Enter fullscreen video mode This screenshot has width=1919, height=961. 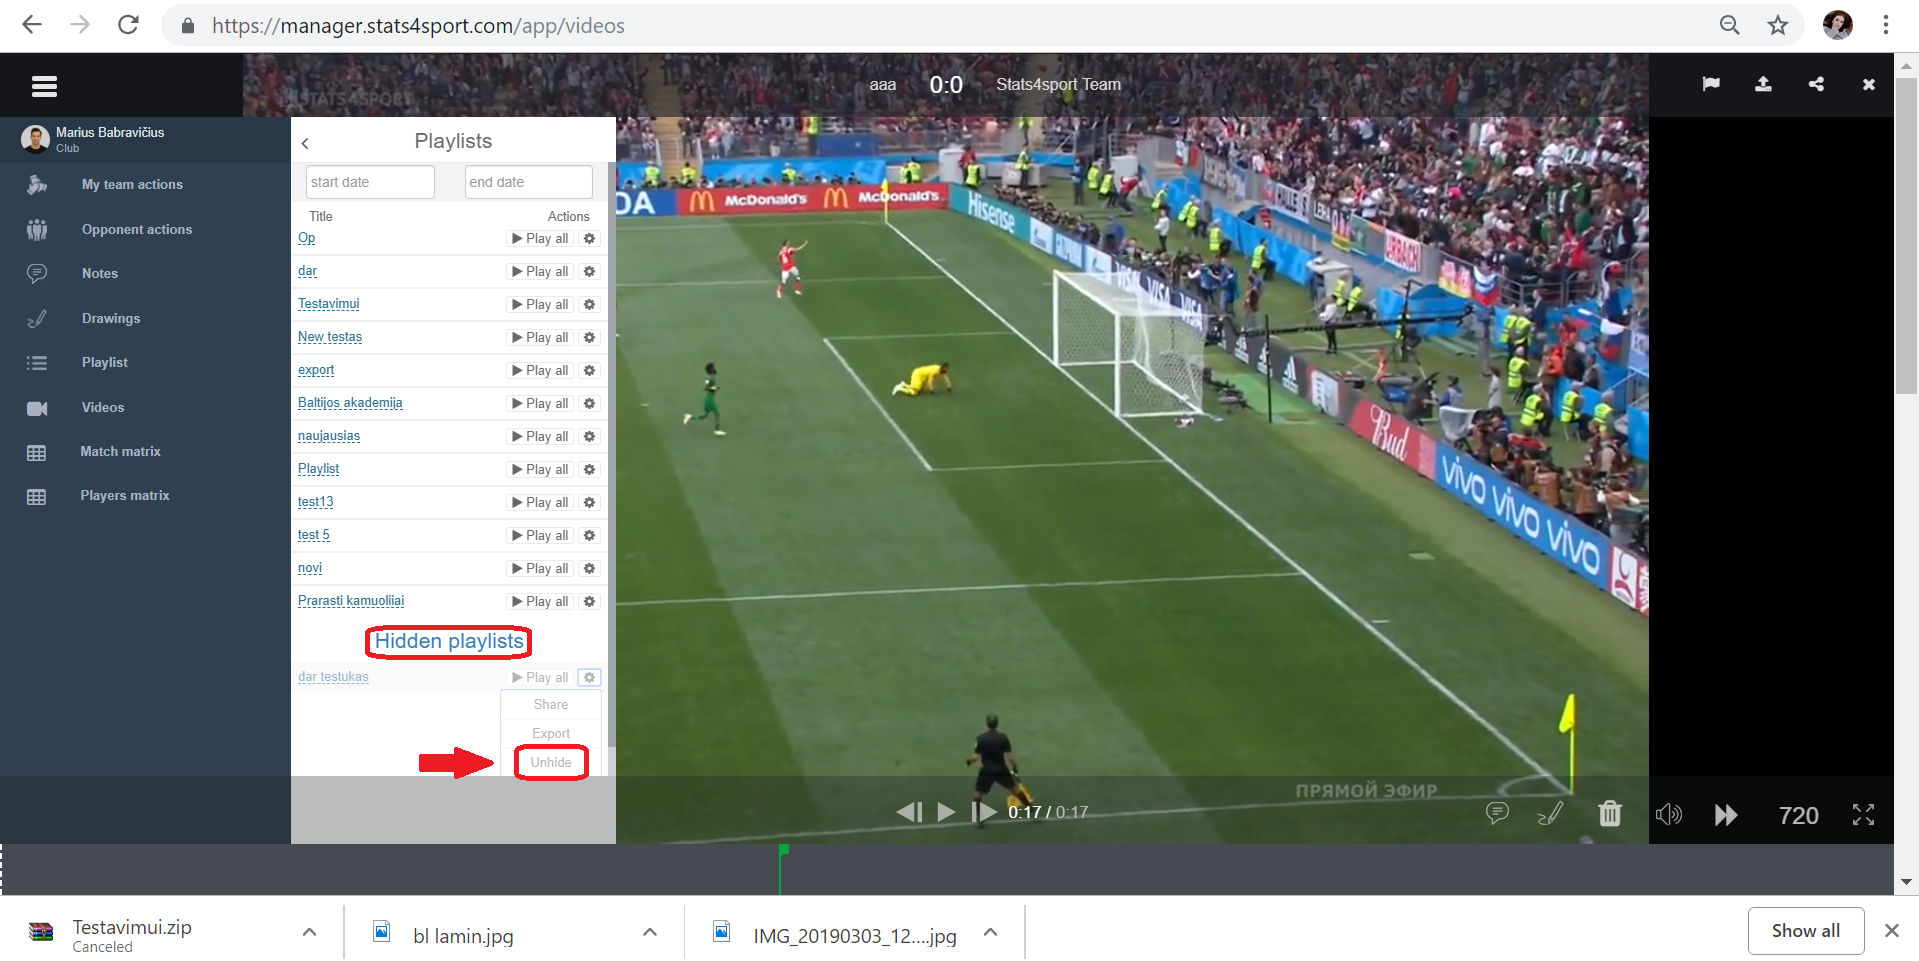click(x=1863, y=815)
